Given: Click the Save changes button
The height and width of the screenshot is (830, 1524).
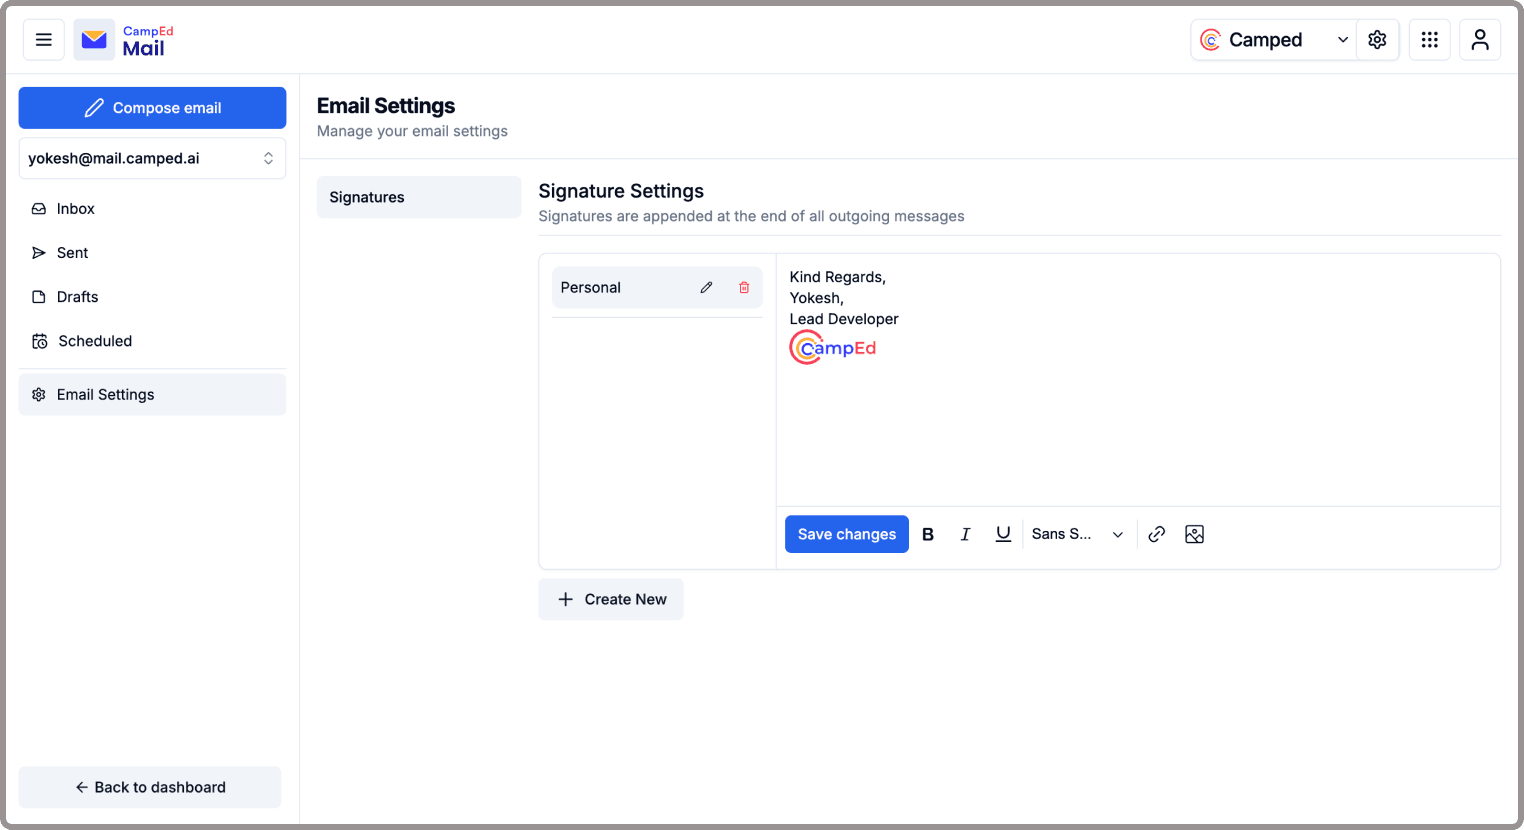Looking at the screenshot, I should click(847, 534).
